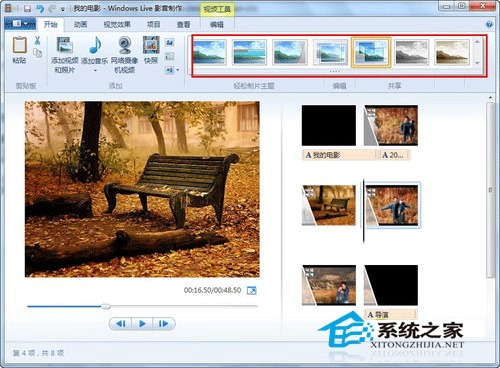Select the black-and-white theme thumbnail
The height and width of the screenshot is (368, 500).
[x=412, y=52]
